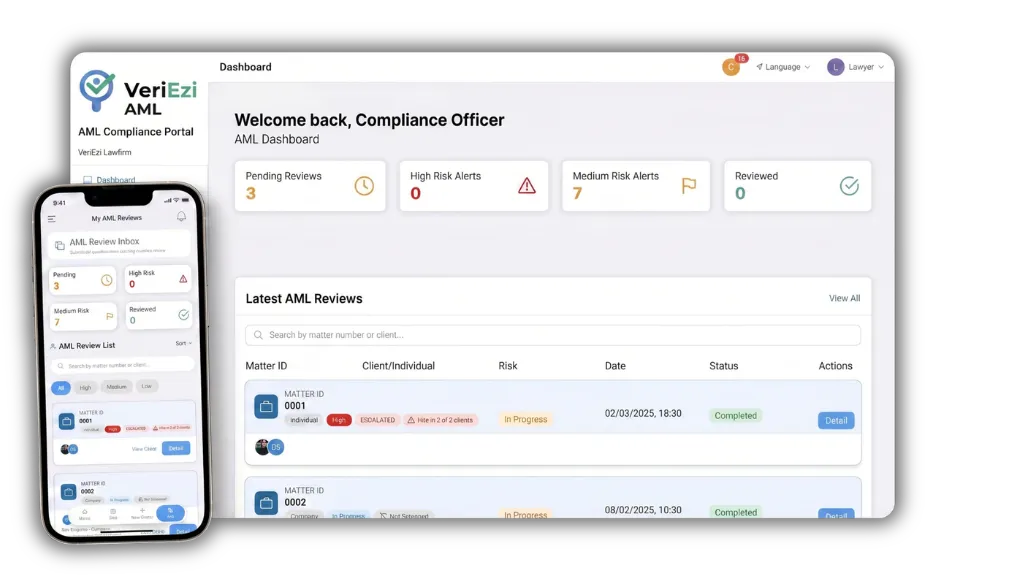Click the Status column header
1024x579 pixels.
pyautogui.click(x=724, y=366)
